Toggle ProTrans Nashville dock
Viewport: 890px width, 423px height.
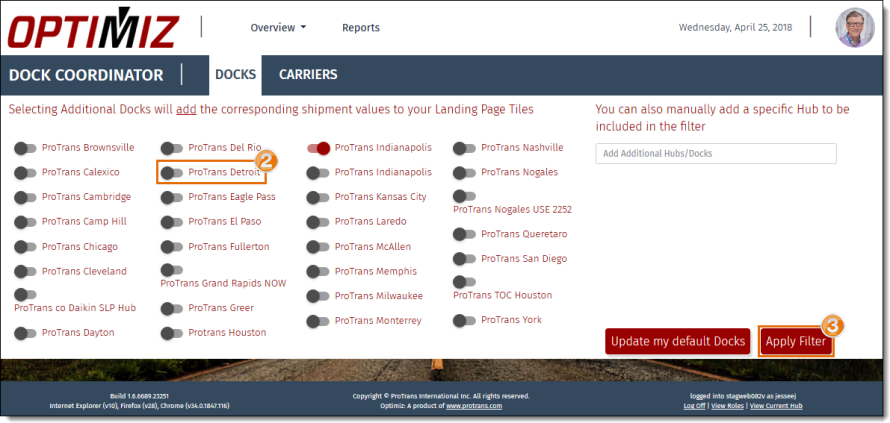tap(464, 148)
